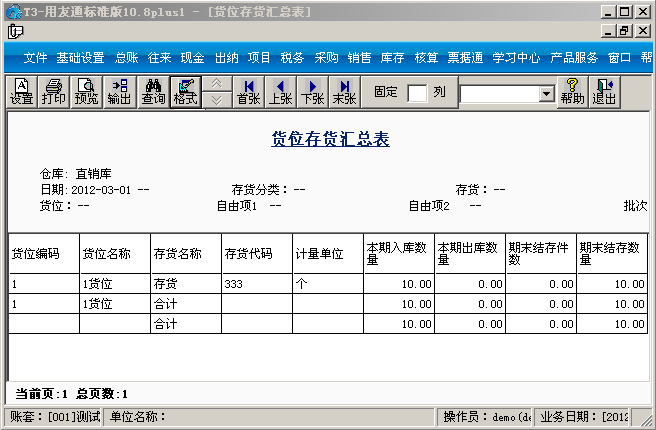Screen dimensions: 656x430
Task: Click the 日期 2012-03-01 text
Action: pos(86,190)
